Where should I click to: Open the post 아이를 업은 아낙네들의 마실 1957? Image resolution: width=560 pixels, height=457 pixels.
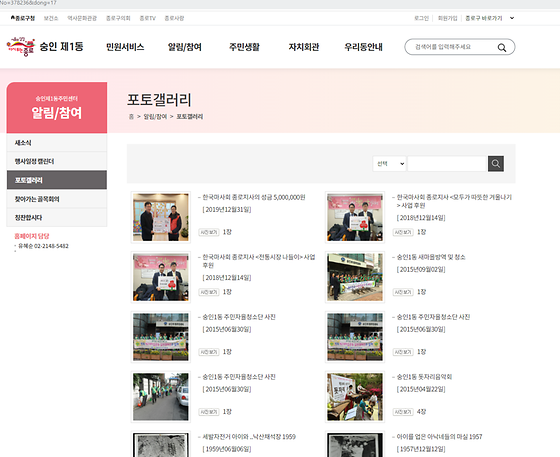[439, 437]
